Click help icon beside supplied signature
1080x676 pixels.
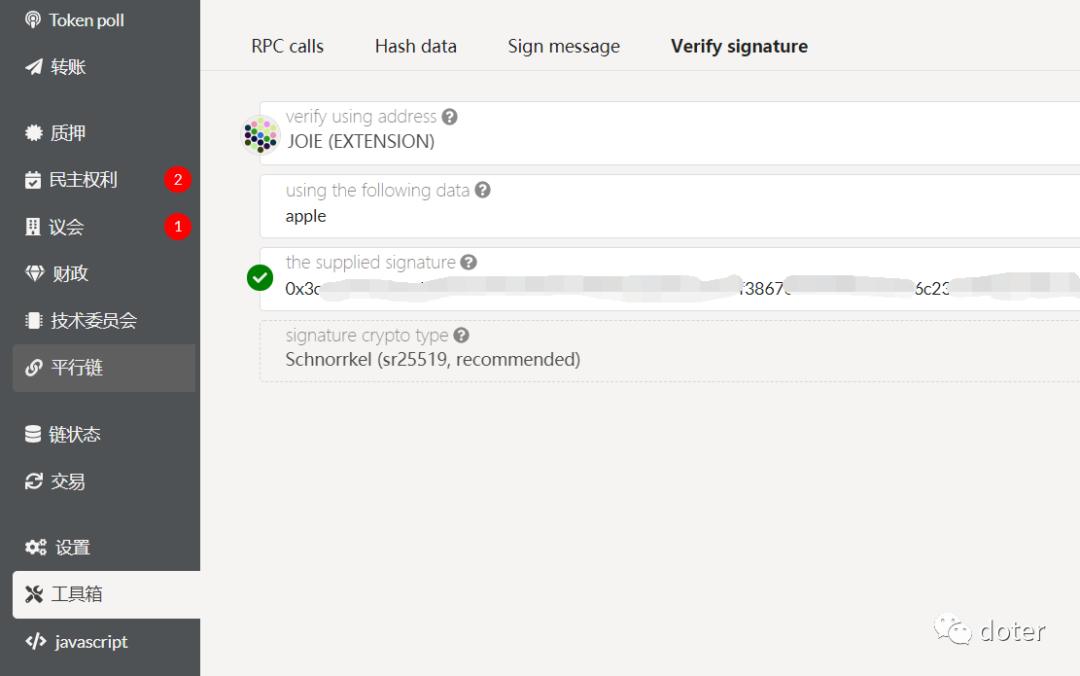pos(468,262)
